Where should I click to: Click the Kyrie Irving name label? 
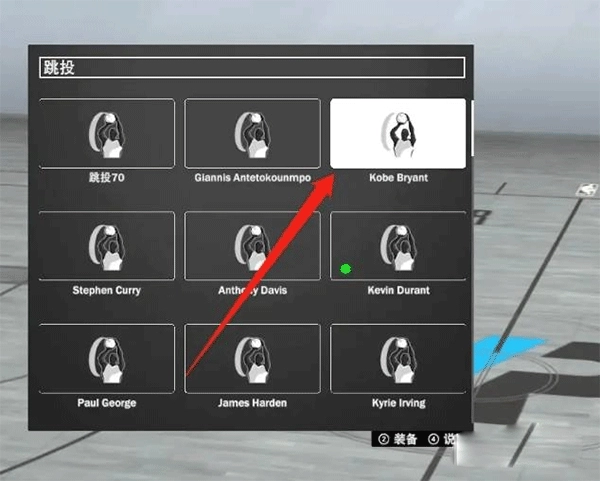click(398, 403)
